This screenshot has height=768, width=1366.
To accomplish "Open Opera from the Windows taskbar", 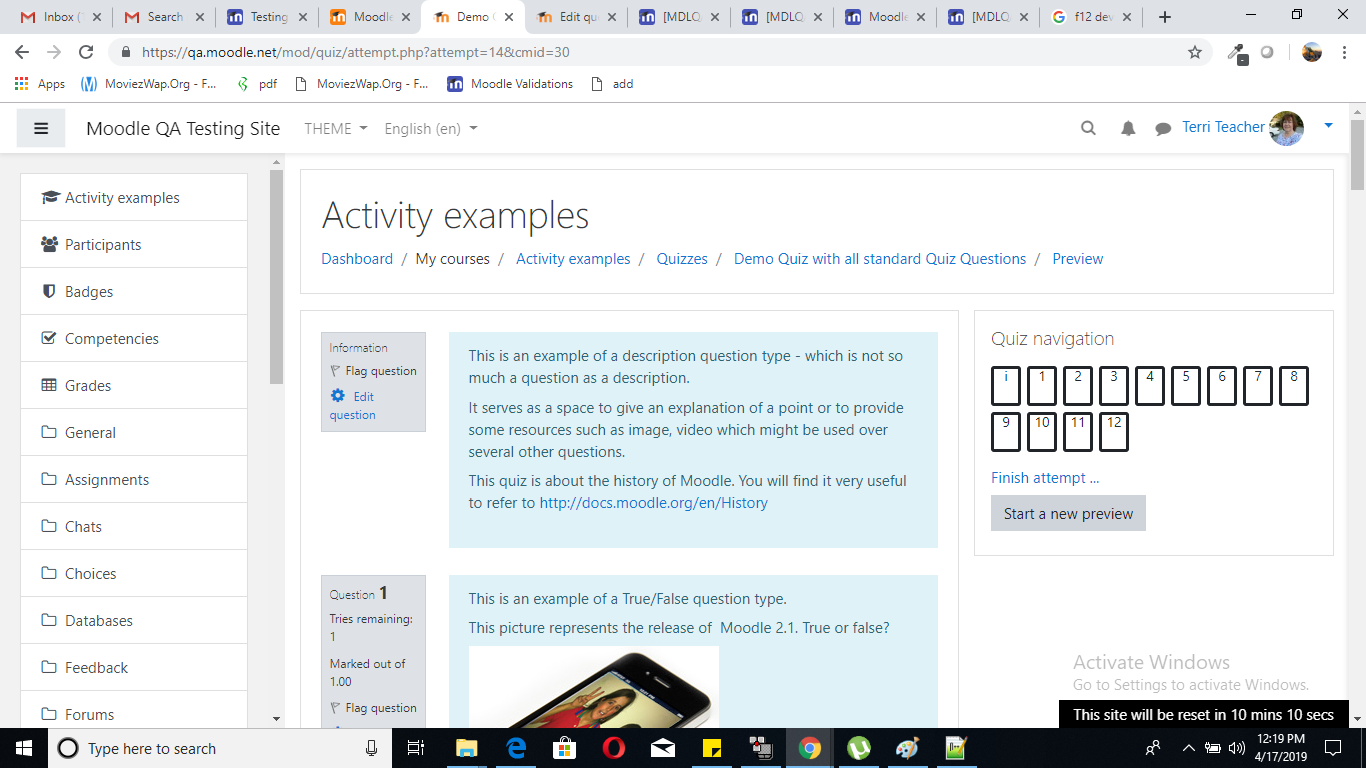I will tap(614, 748).
